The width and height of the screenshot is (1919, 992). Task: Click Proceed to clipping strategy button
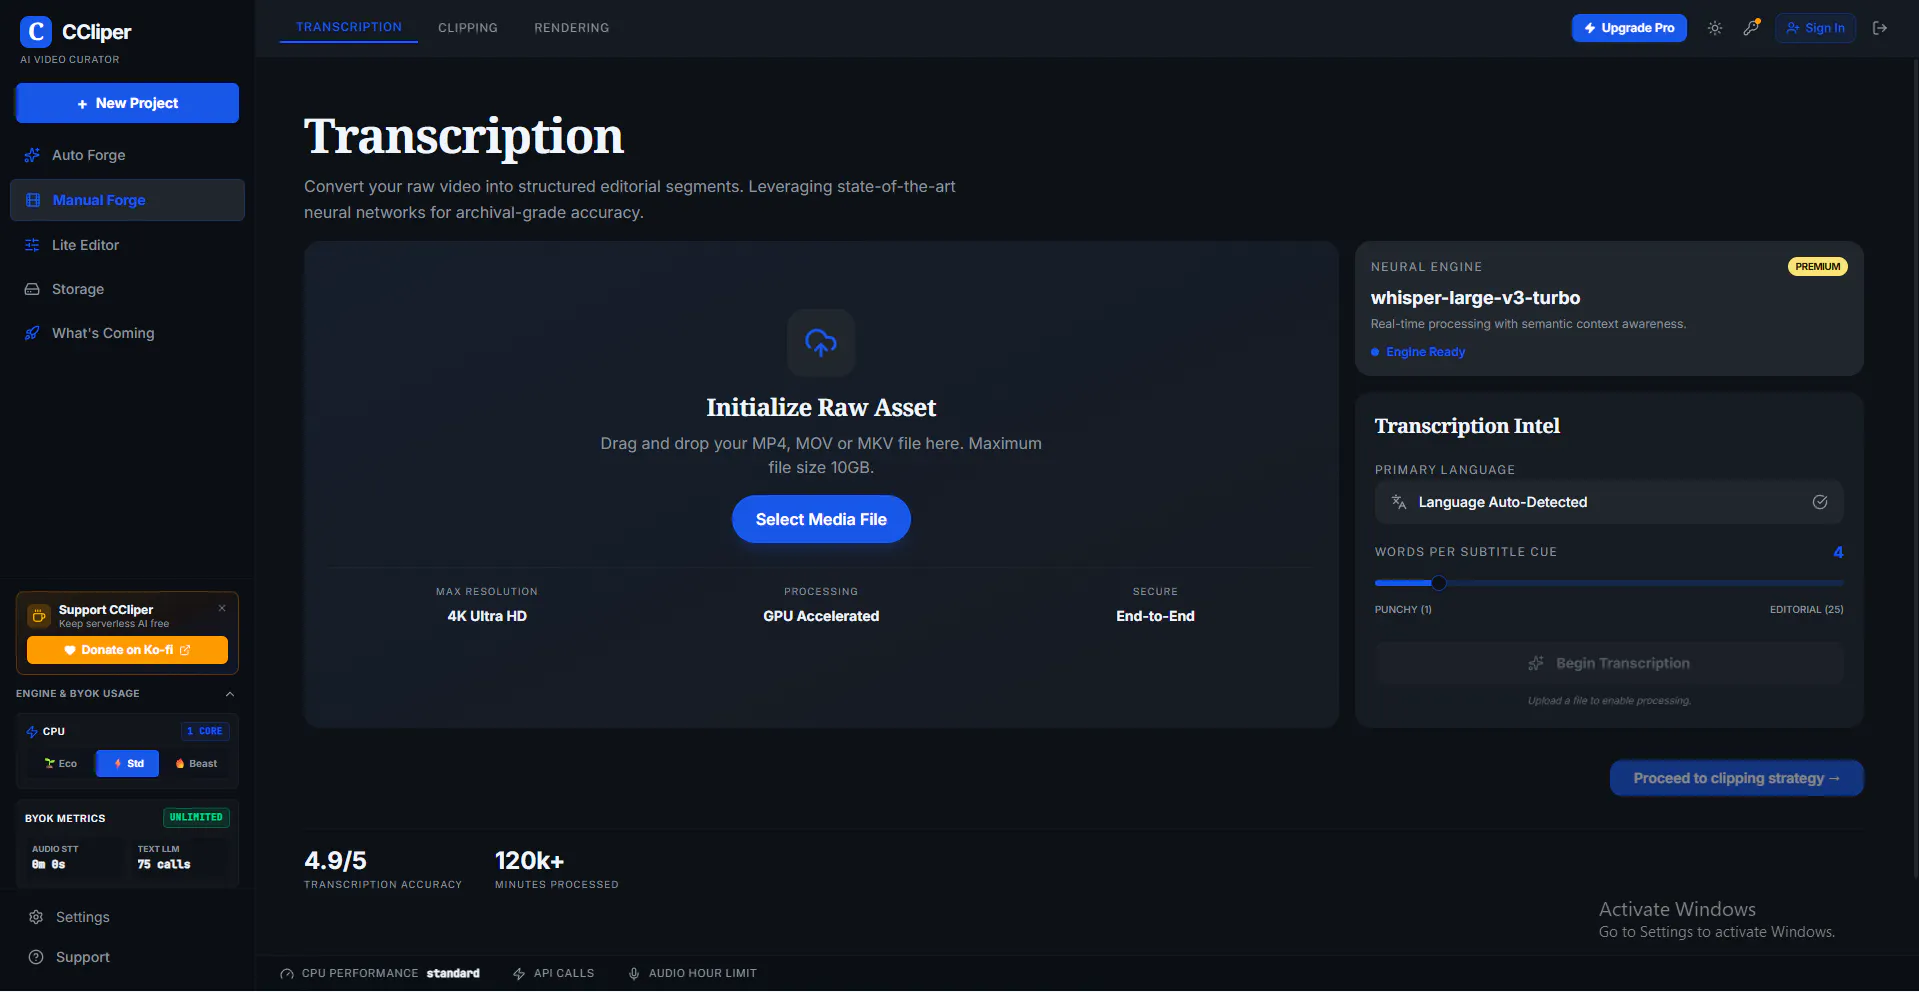pos(1737,778)
